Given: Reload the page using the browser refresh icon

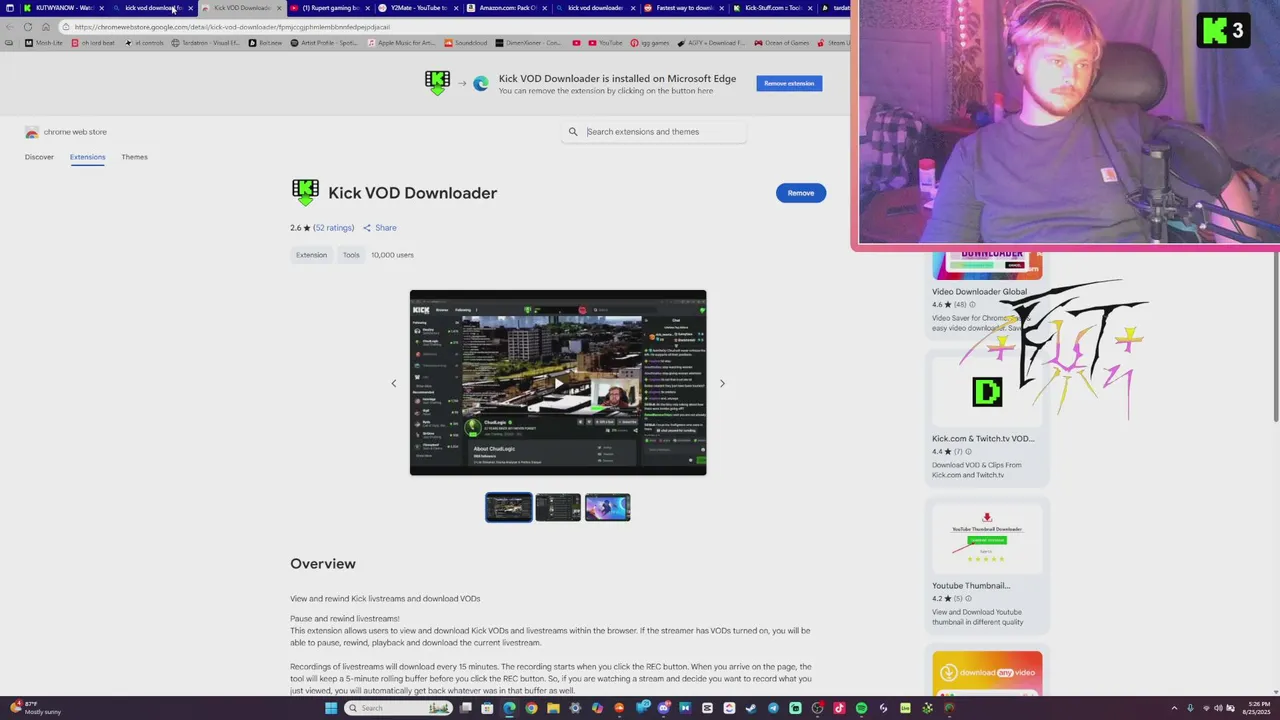Looking at the screenshot, I should pyautogui.click(x=28, y=27).
